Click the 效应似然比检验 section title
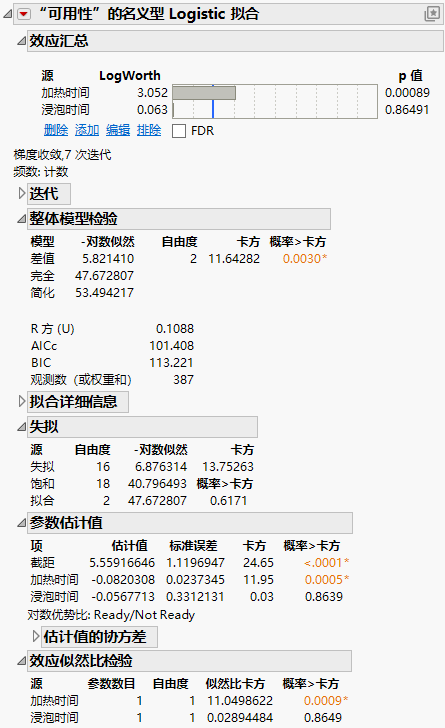Screen dimensions: 445x728 tap(81, 661)
